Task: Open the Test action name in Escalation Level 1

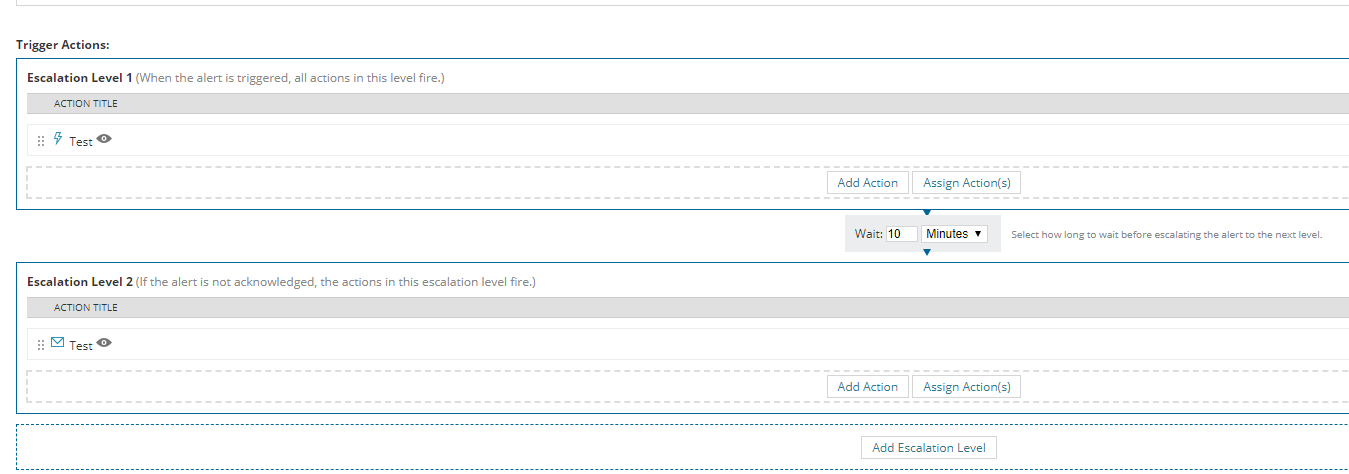Action: coord(81,142)
